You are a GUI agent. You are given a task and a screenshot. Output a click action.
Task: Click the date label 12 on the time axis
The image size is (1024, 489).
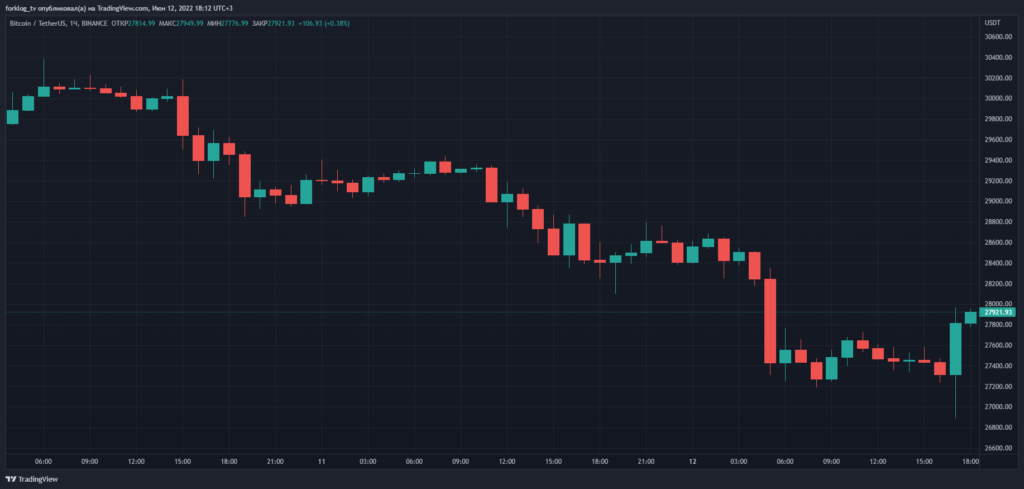pyautogui.click(x=693, y=461)
